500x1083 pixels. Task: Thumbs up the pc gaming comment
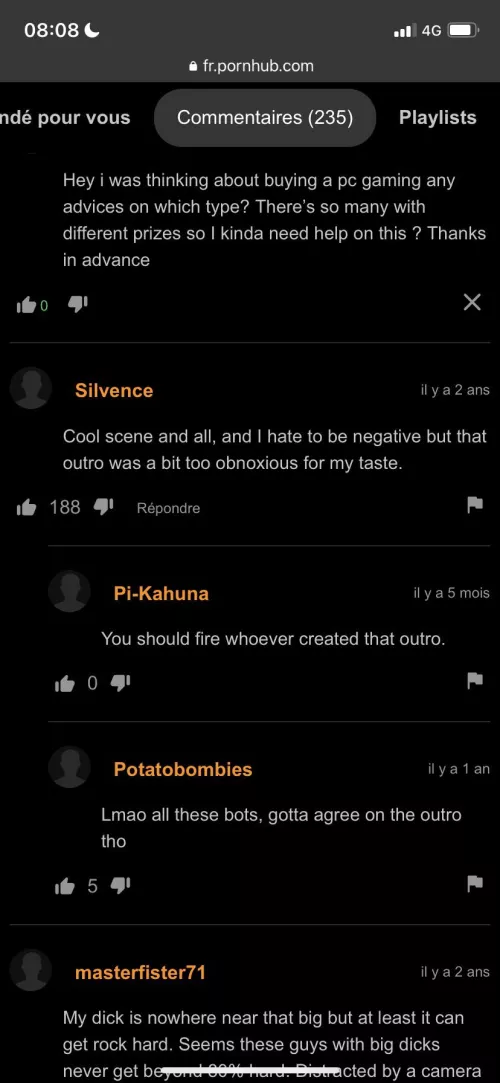(x=26, y=305)
